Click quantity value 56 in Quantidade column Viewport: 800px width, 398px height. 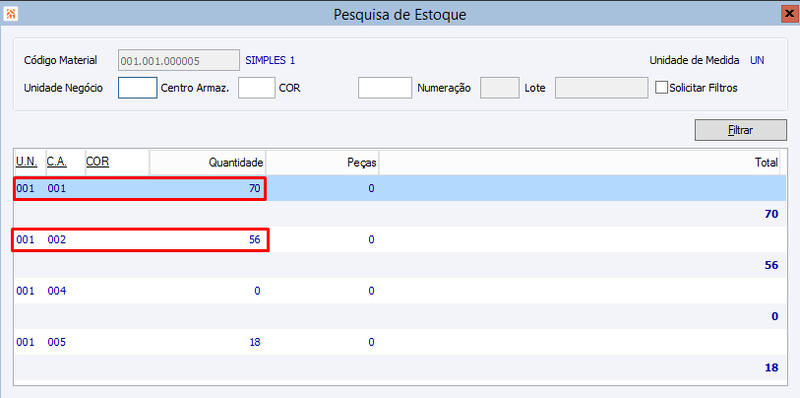255,239
